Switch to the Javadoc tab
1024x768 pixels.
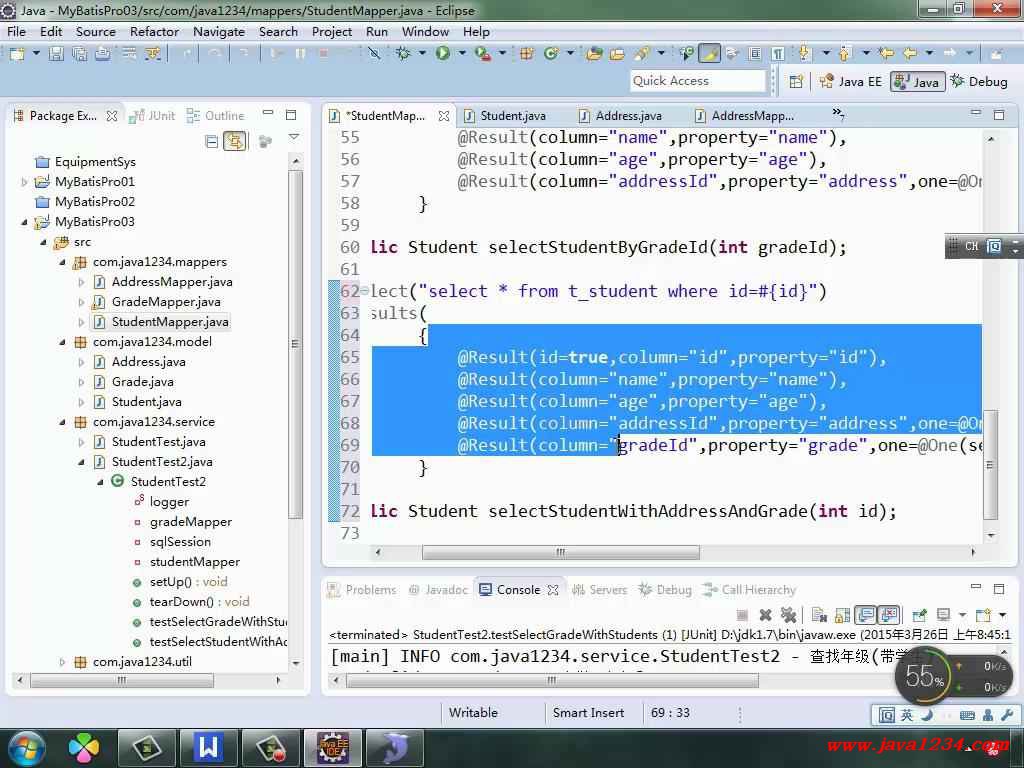click(438, 590)
